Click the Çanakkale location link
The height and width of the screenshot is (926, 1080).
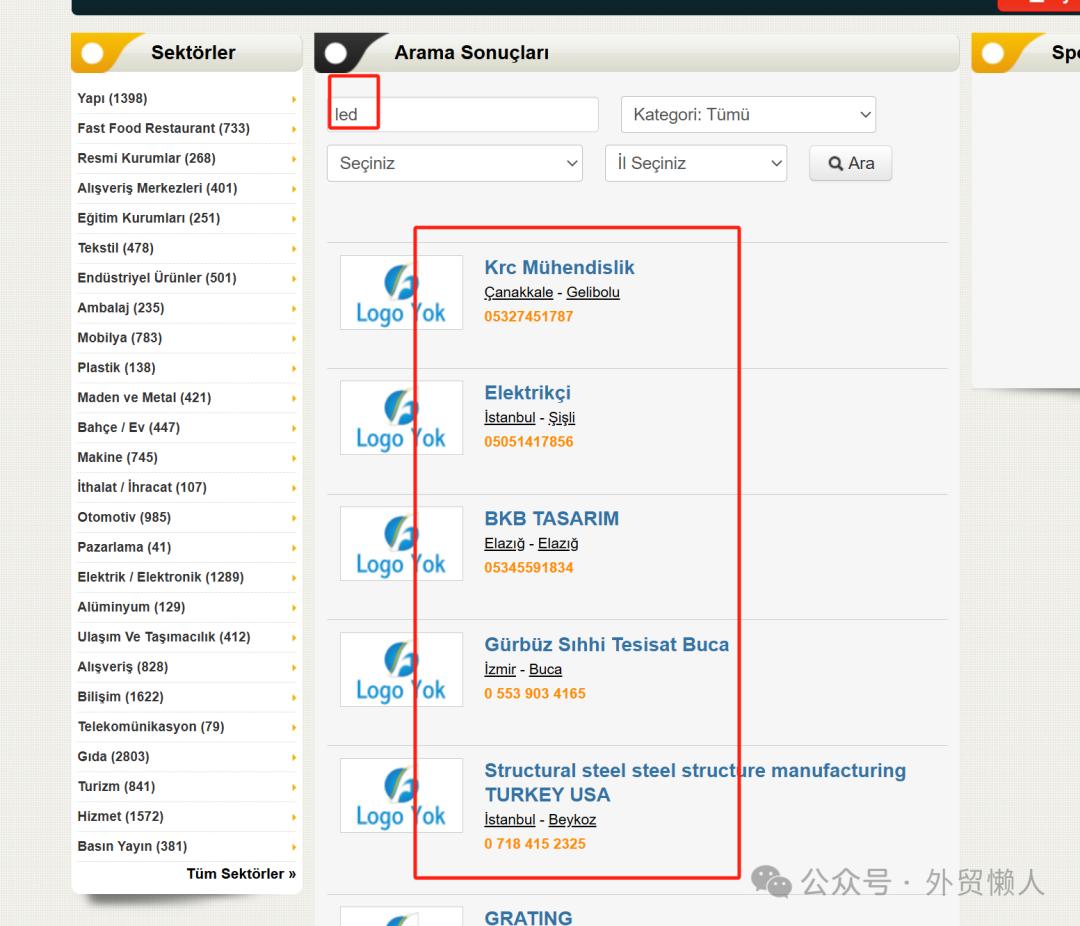tap(519, 292)
